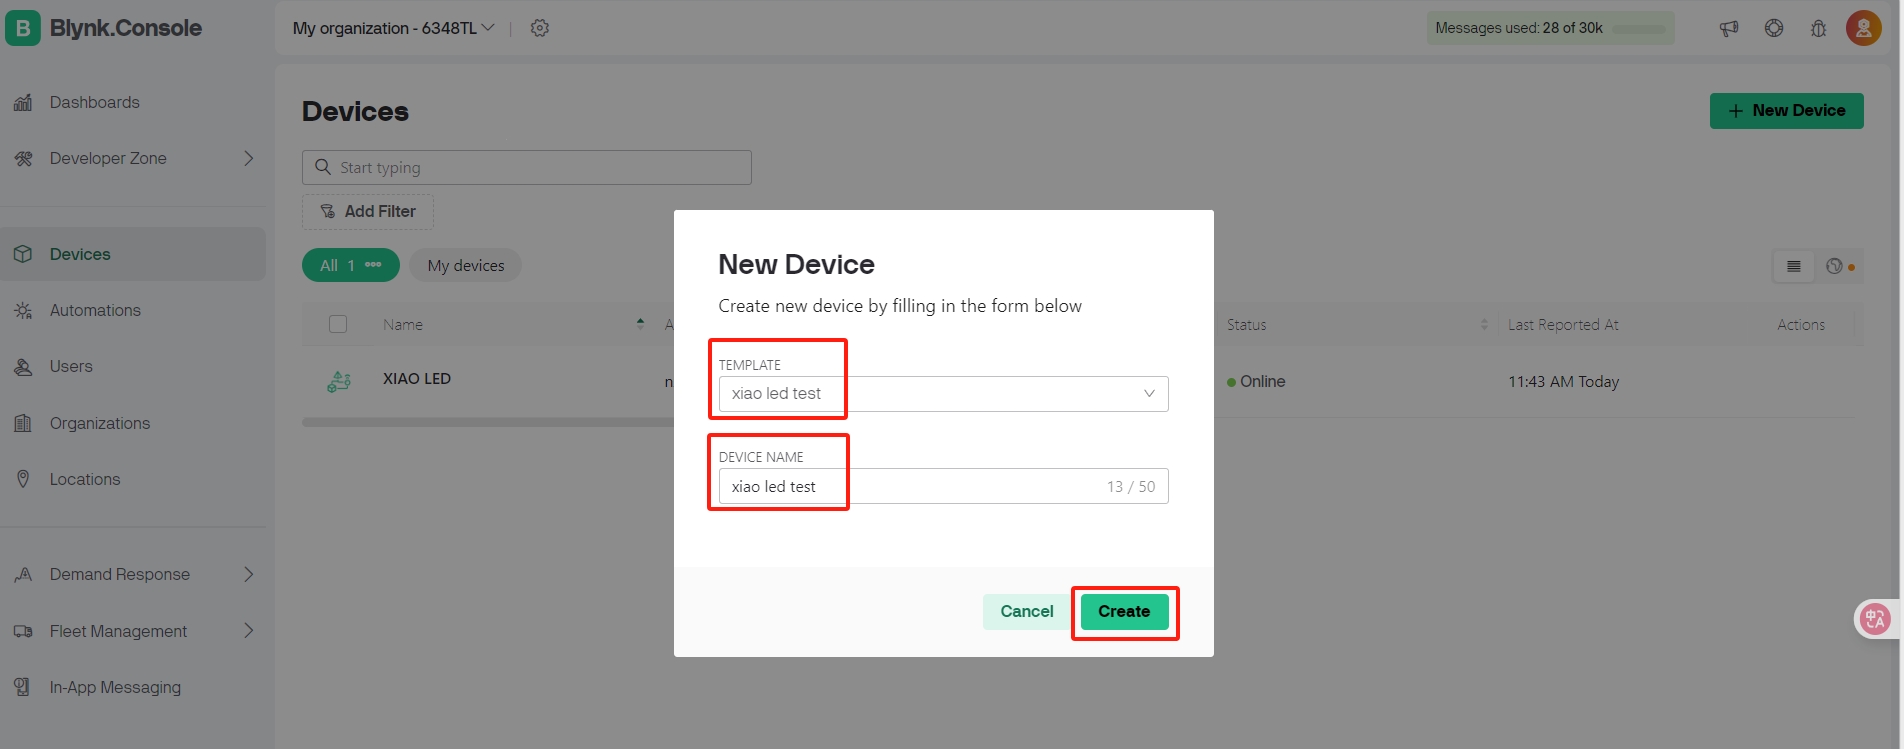Click the In-App Messaging icon
The image size is (1904, 749).
pyautogui.click(x=22, y=687)
